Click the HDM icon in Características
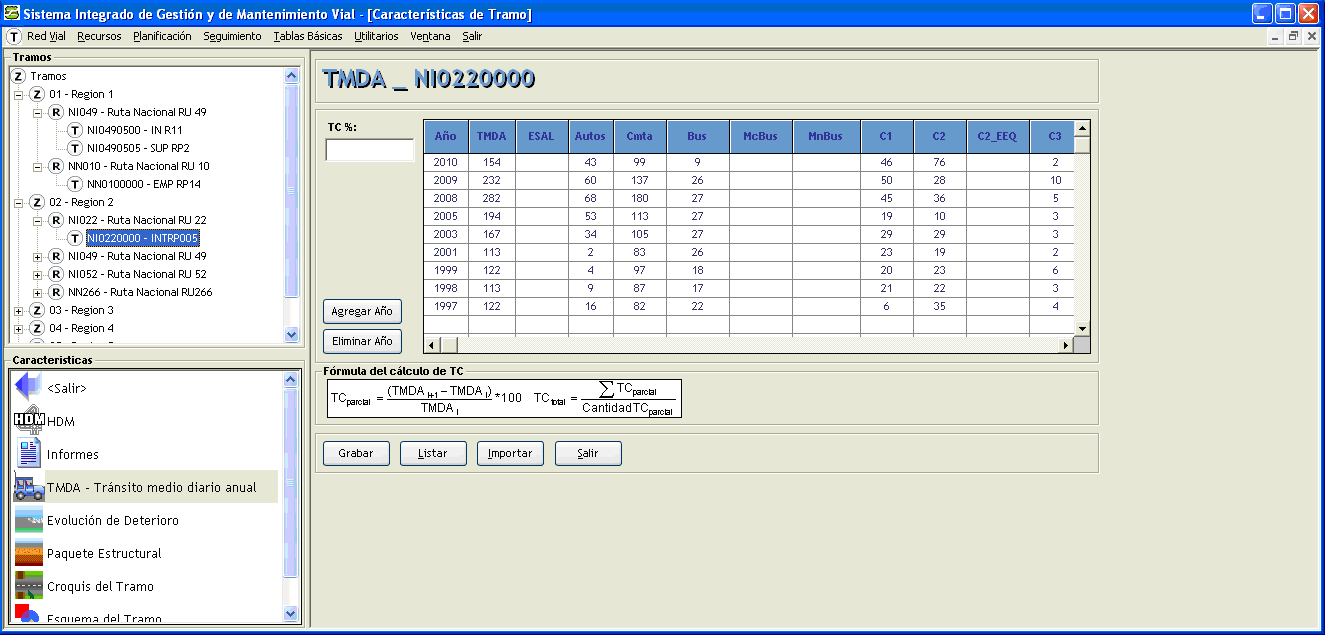The width and height of the screenshot is (1325, 635). 29,421
